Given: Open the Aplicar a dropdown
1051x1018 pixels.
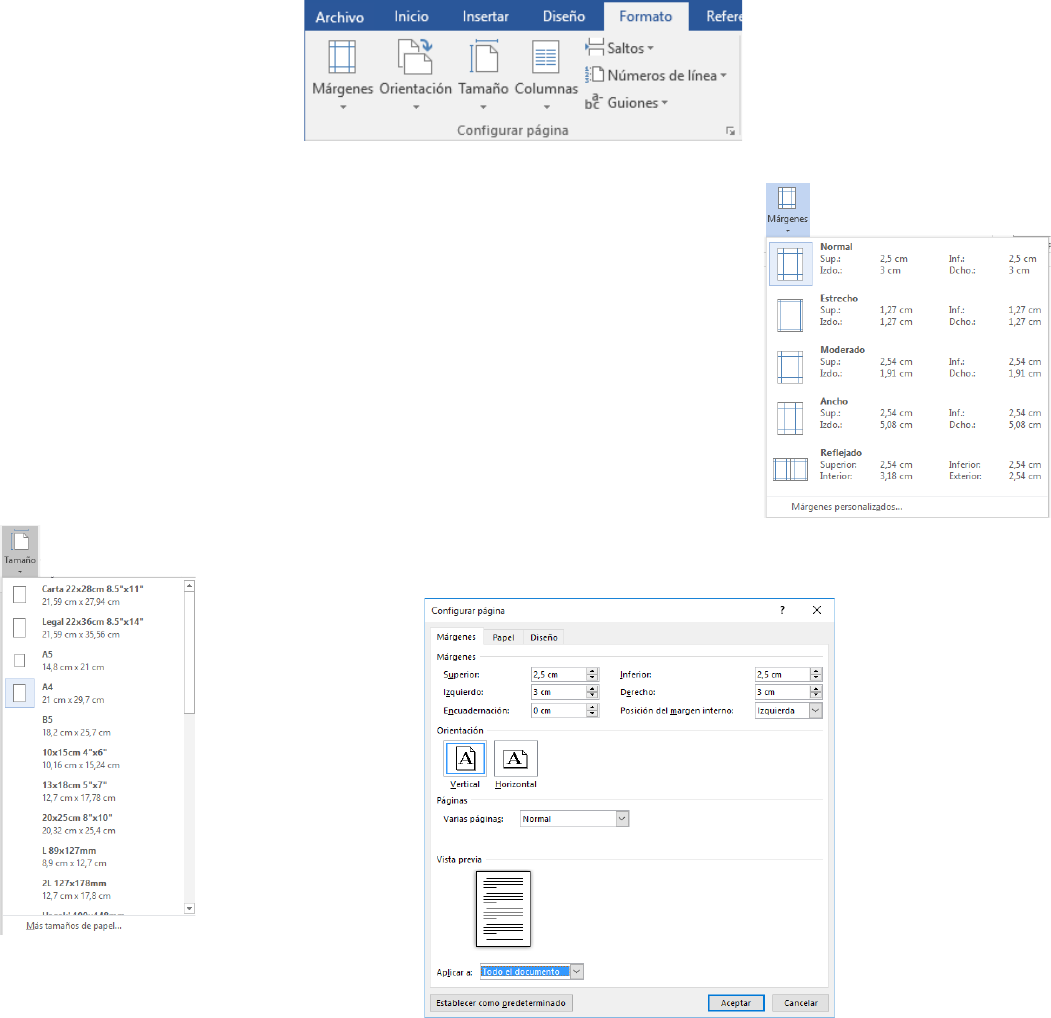Looking at the screenshot, I should pyautogui.click(x=532, y=971).
